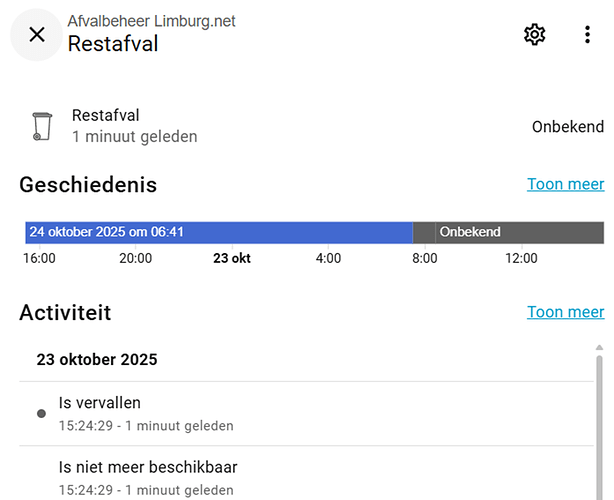Click the Restafval trash bin icon

(x=42, y=127)
